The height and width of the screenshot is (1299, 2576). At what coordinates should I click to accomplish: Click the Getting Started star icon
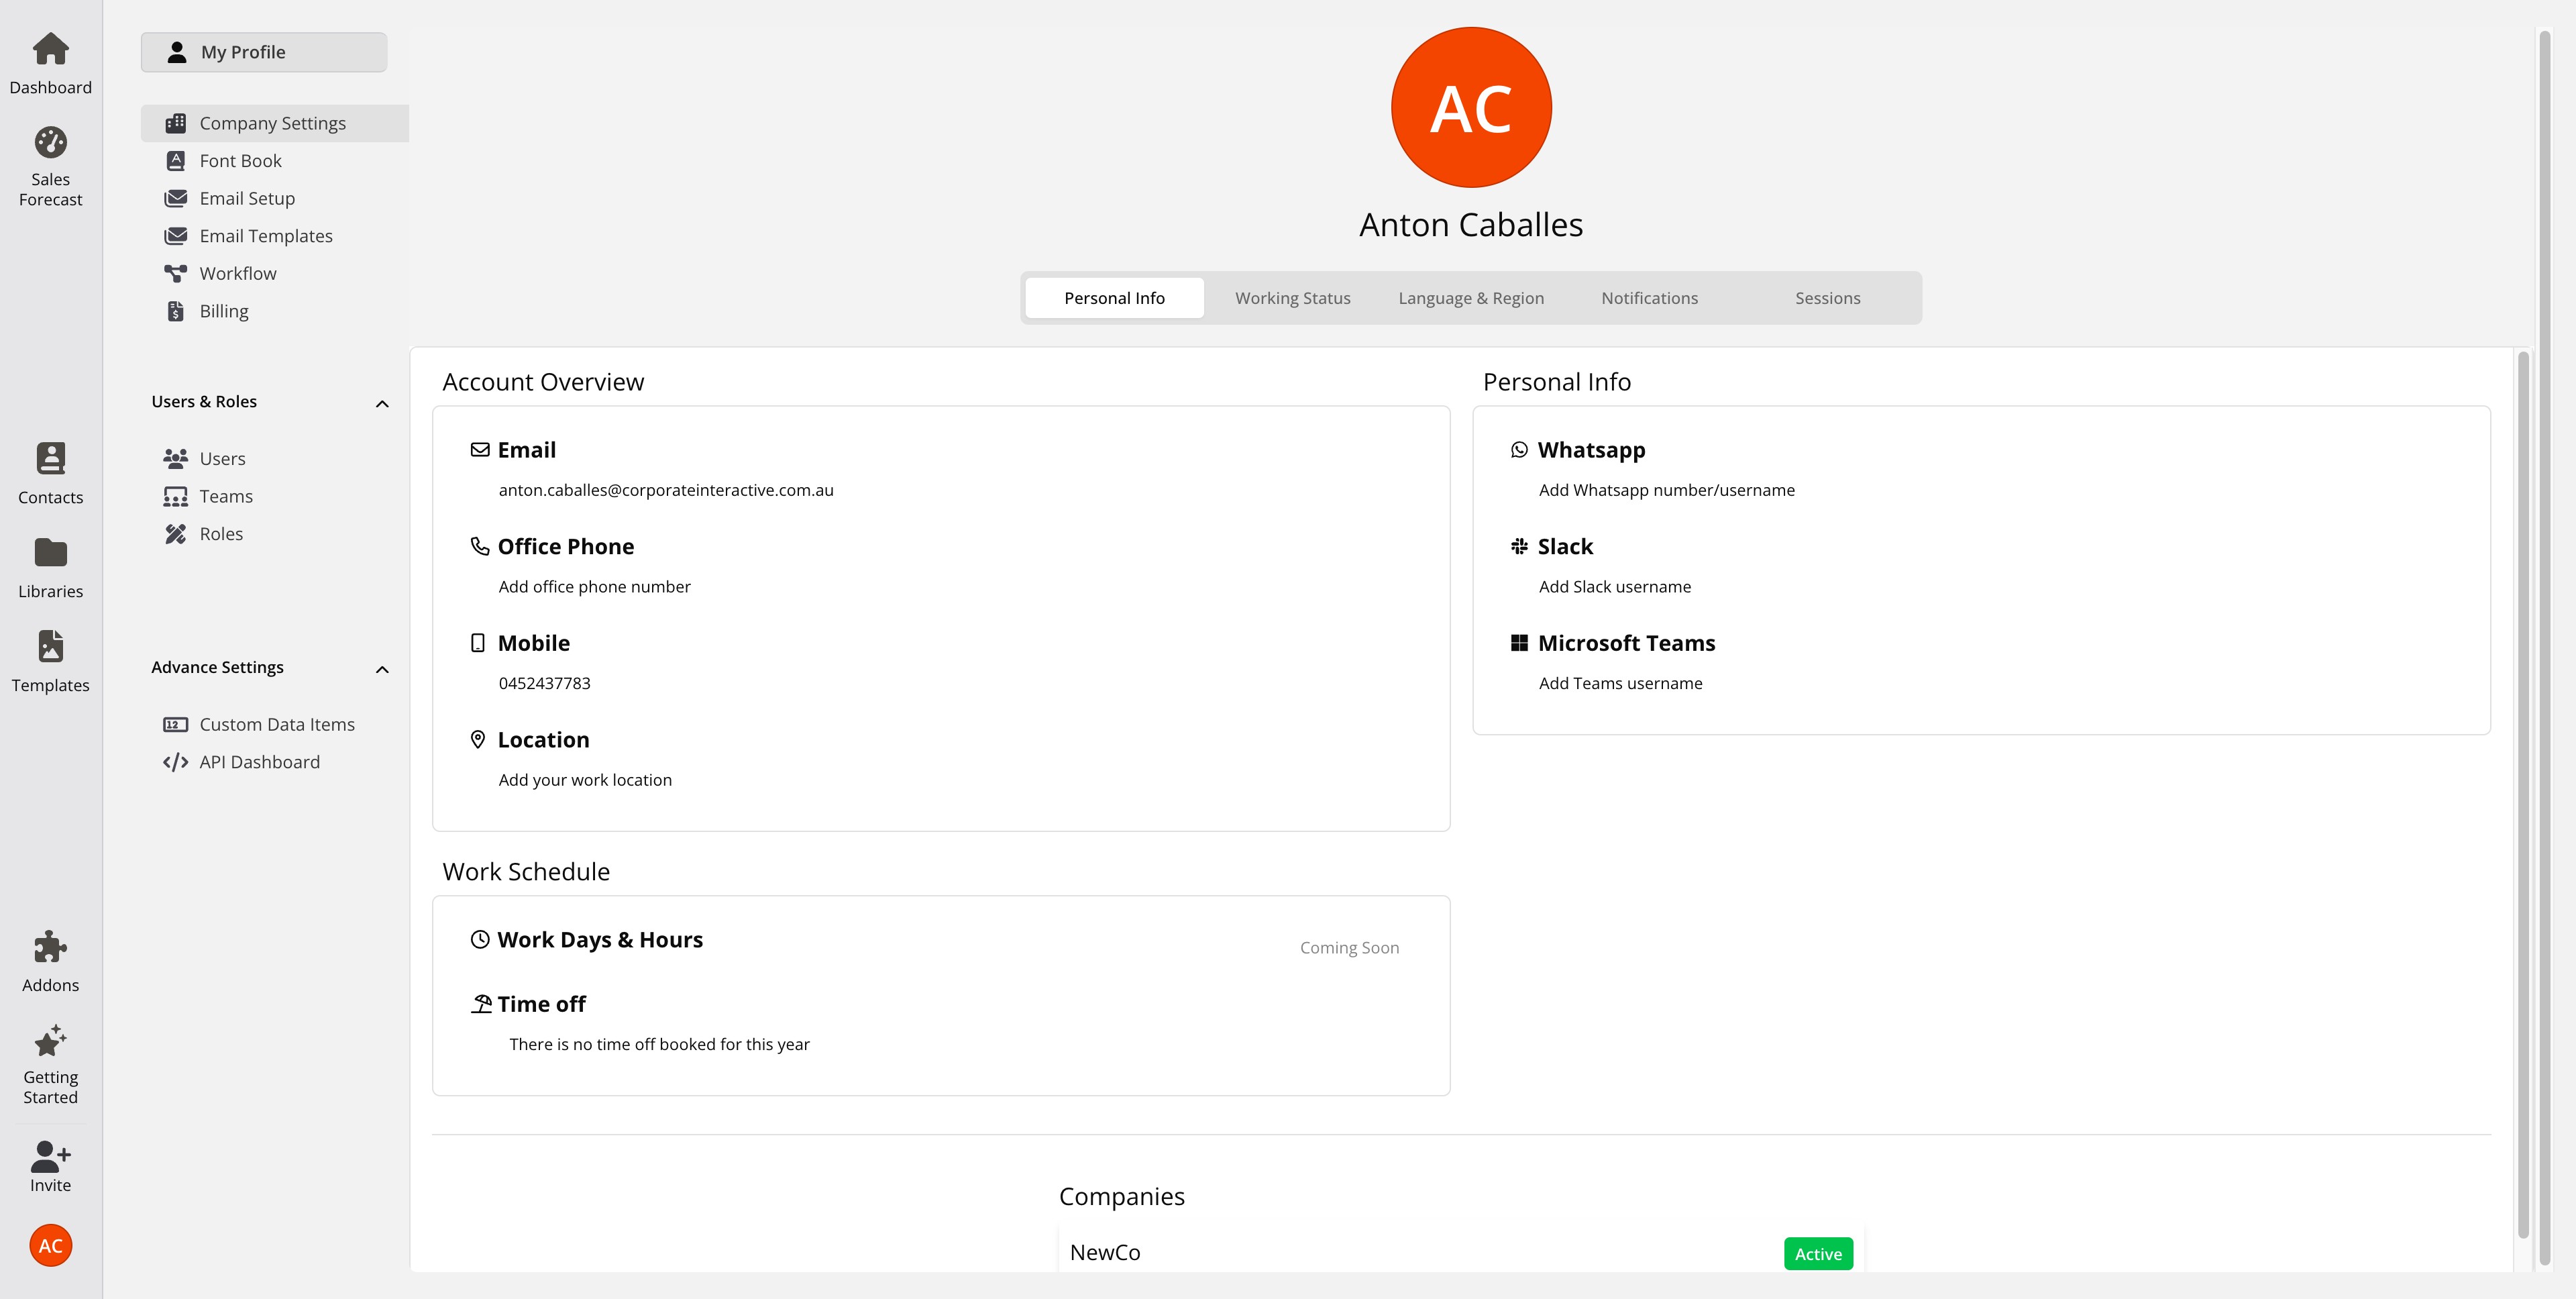50,1041
